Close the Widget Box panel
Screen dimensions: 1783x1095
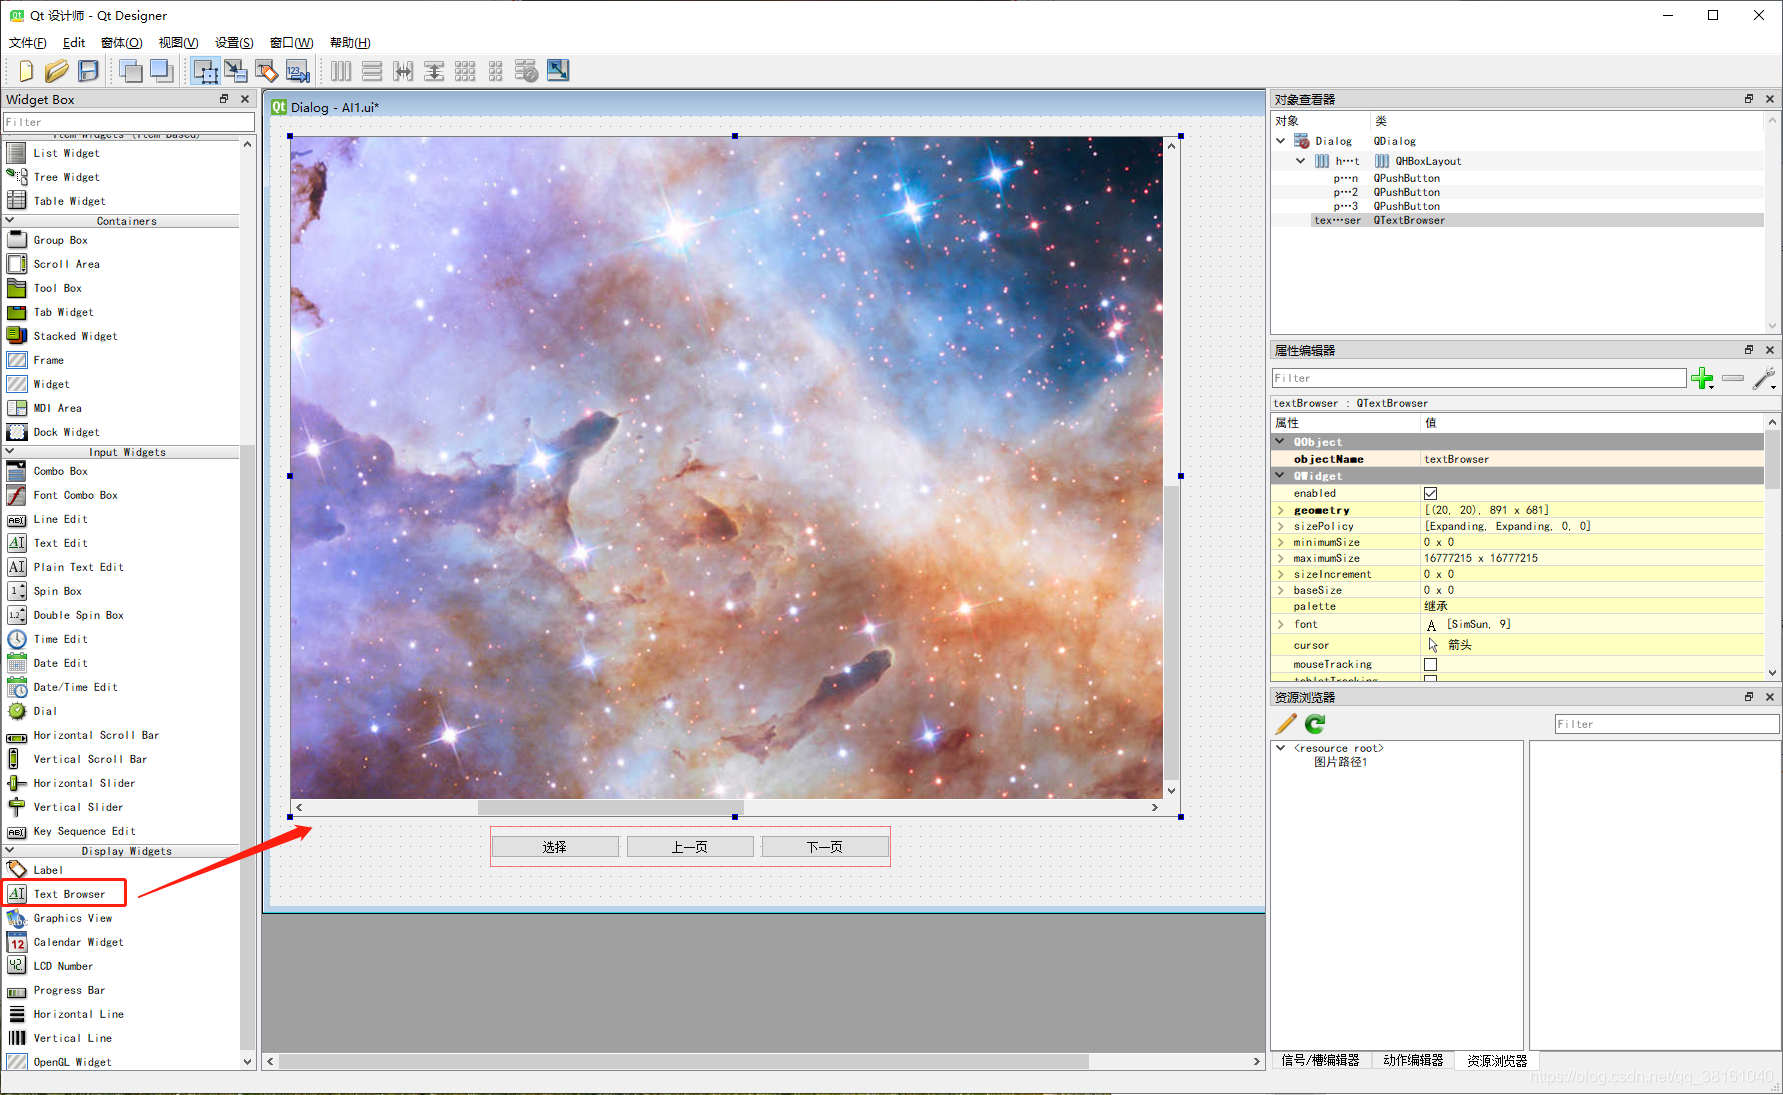click(245, 99)
